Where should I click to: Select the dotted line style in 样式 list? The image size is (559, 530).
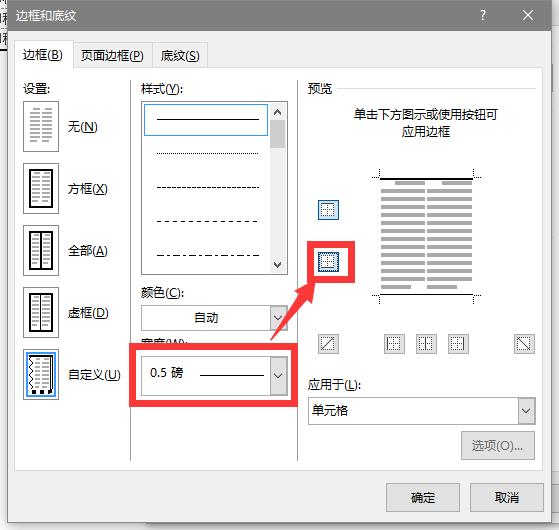tap(207, 154)
